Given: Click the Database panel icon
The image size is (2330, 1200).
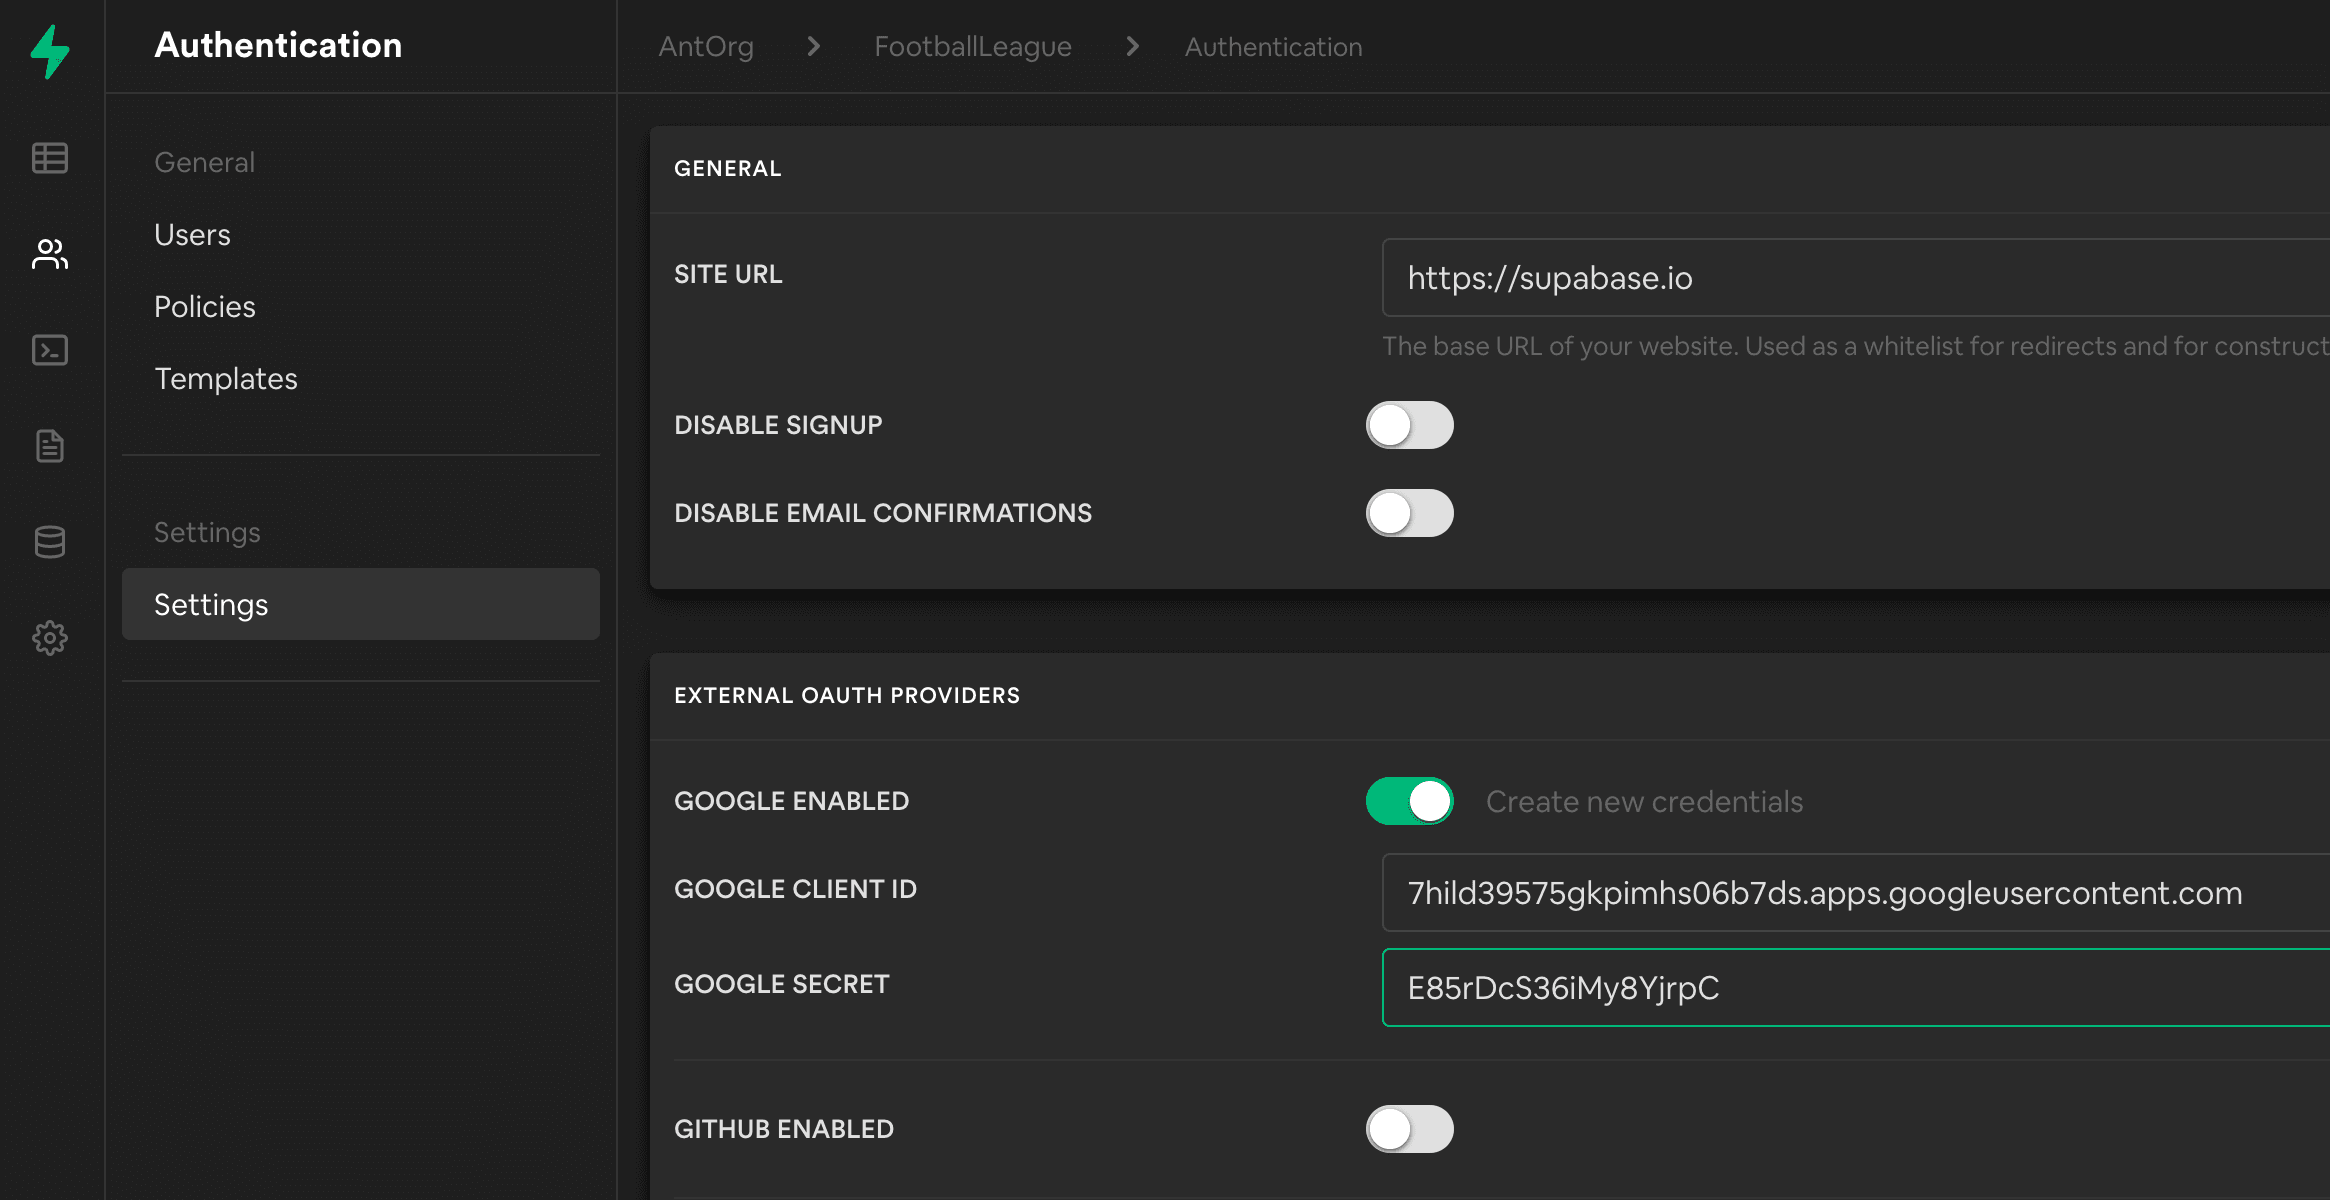Looking at the screenshot, I should tap(50, 537).
